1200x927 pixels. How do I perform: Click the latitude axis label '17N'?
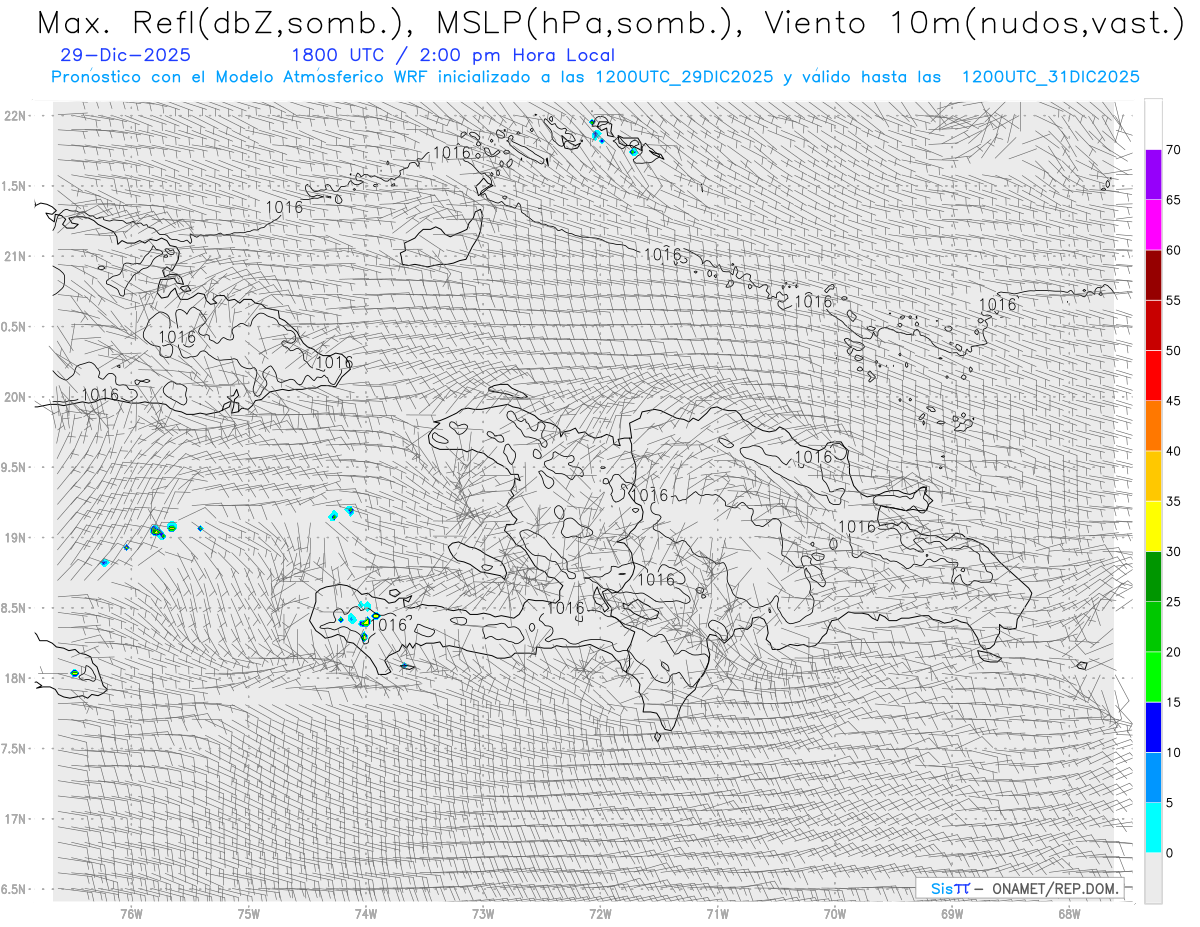click(17, 819)
